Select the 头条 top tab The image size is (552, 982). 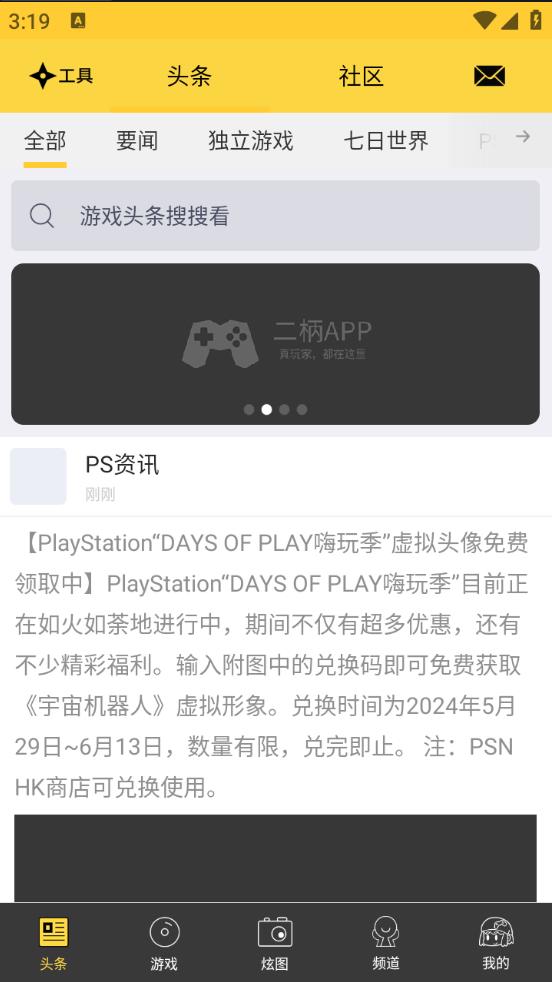[189, 76]
